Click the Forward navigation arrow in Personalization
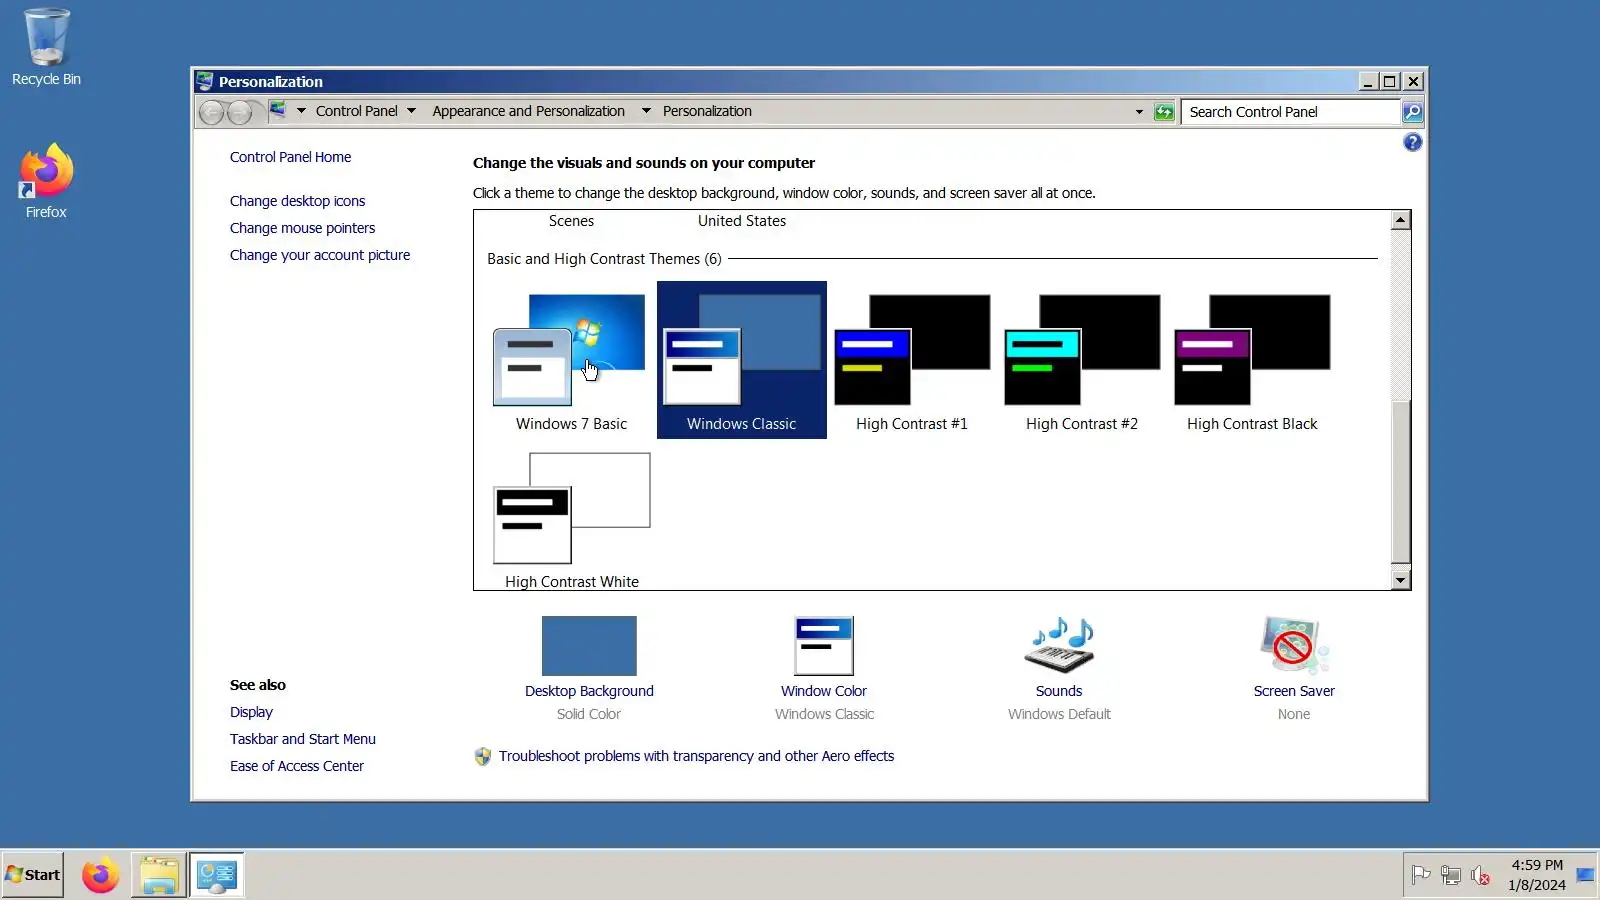This screenshot has height=900, width=1600. [x=240, y=112]
